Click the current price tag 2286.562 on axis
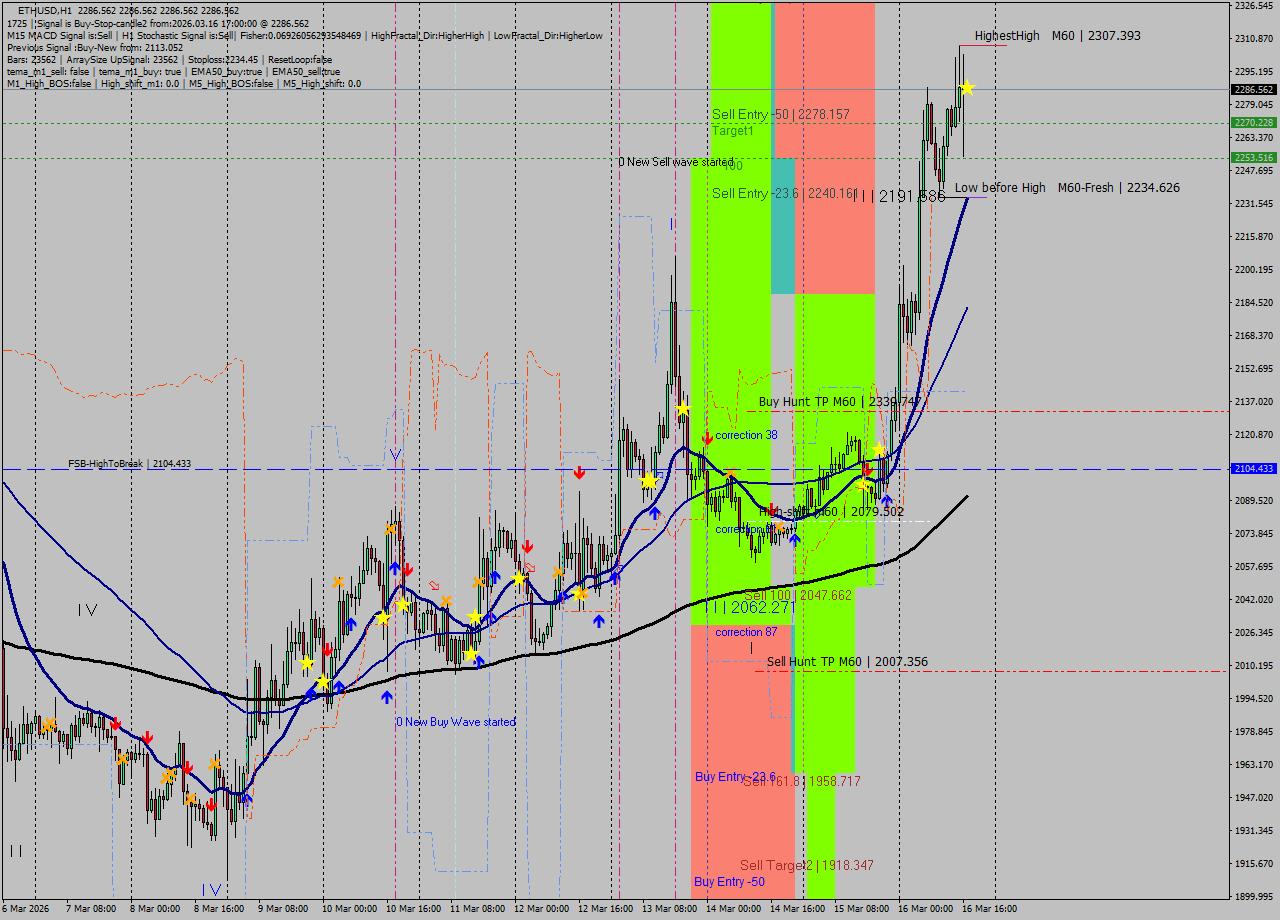The height and width of the screenshot is (920, 1280). 1252,89
